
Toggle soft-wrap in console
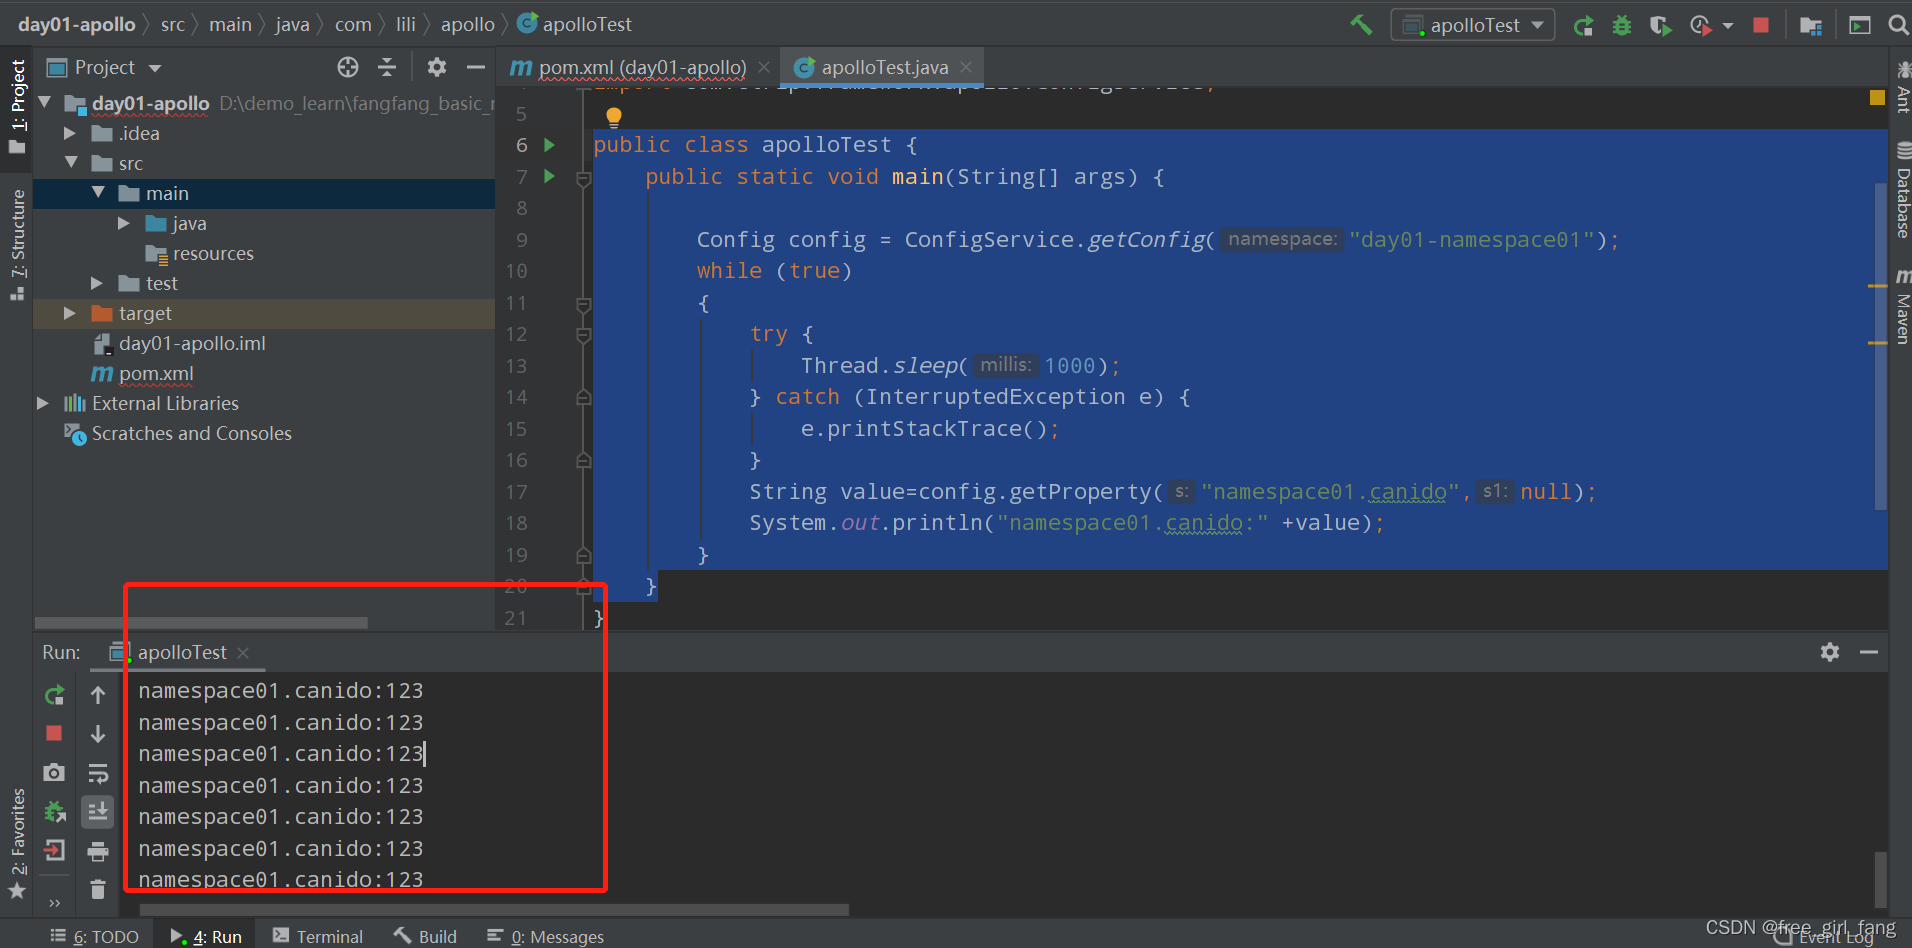[98, 773]
